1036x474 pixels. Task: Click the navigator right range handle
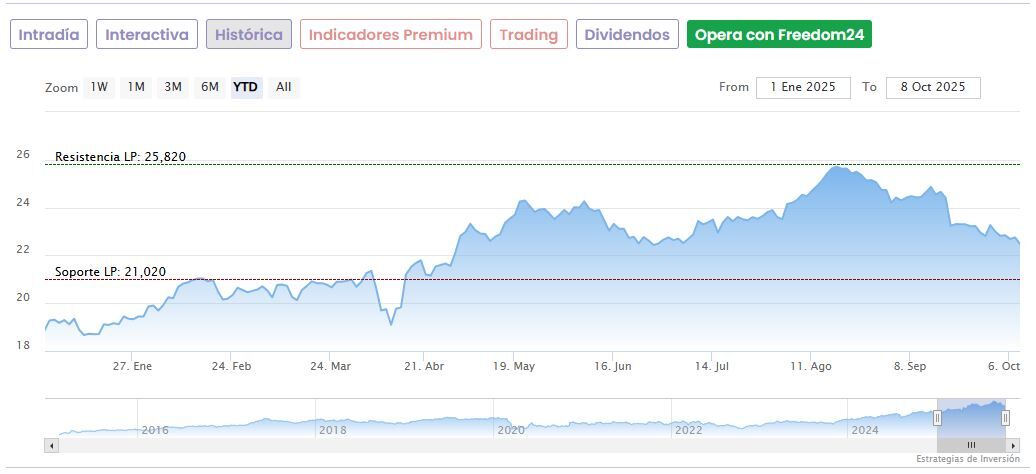coord(1005,418)
